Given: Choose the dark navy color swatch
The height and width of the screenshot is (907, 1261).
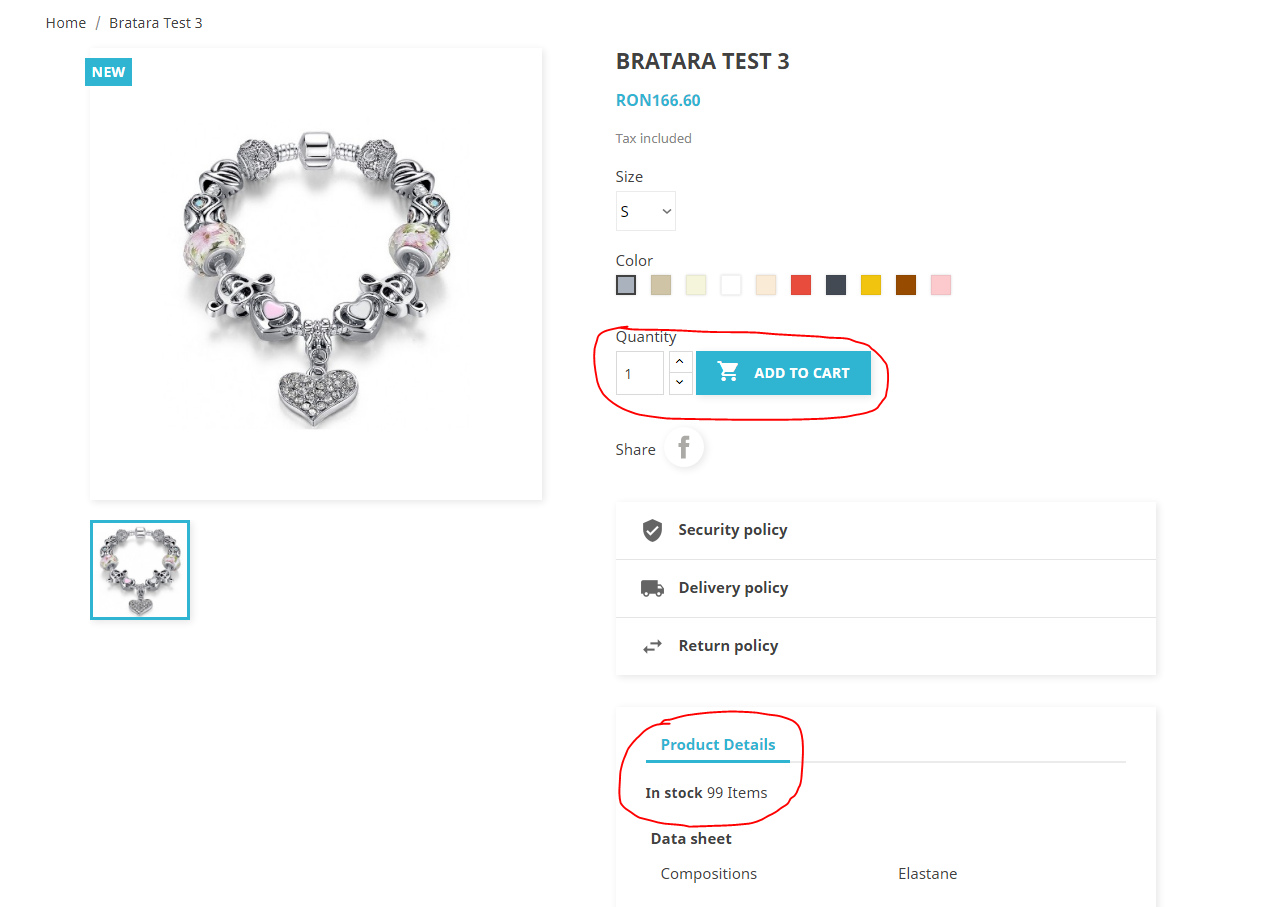Looking at the screenshot, I should tap(836, 285).
